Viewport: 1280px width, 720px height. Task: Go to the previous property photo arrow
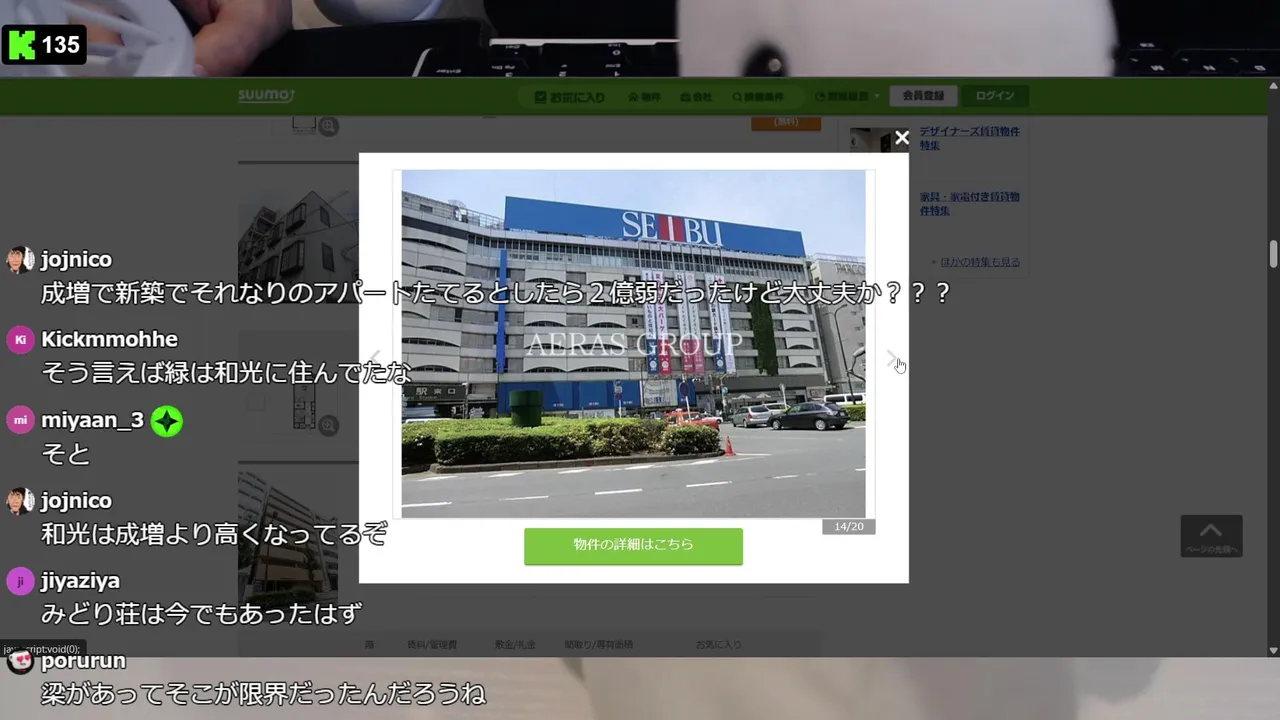tap(375, 360)
